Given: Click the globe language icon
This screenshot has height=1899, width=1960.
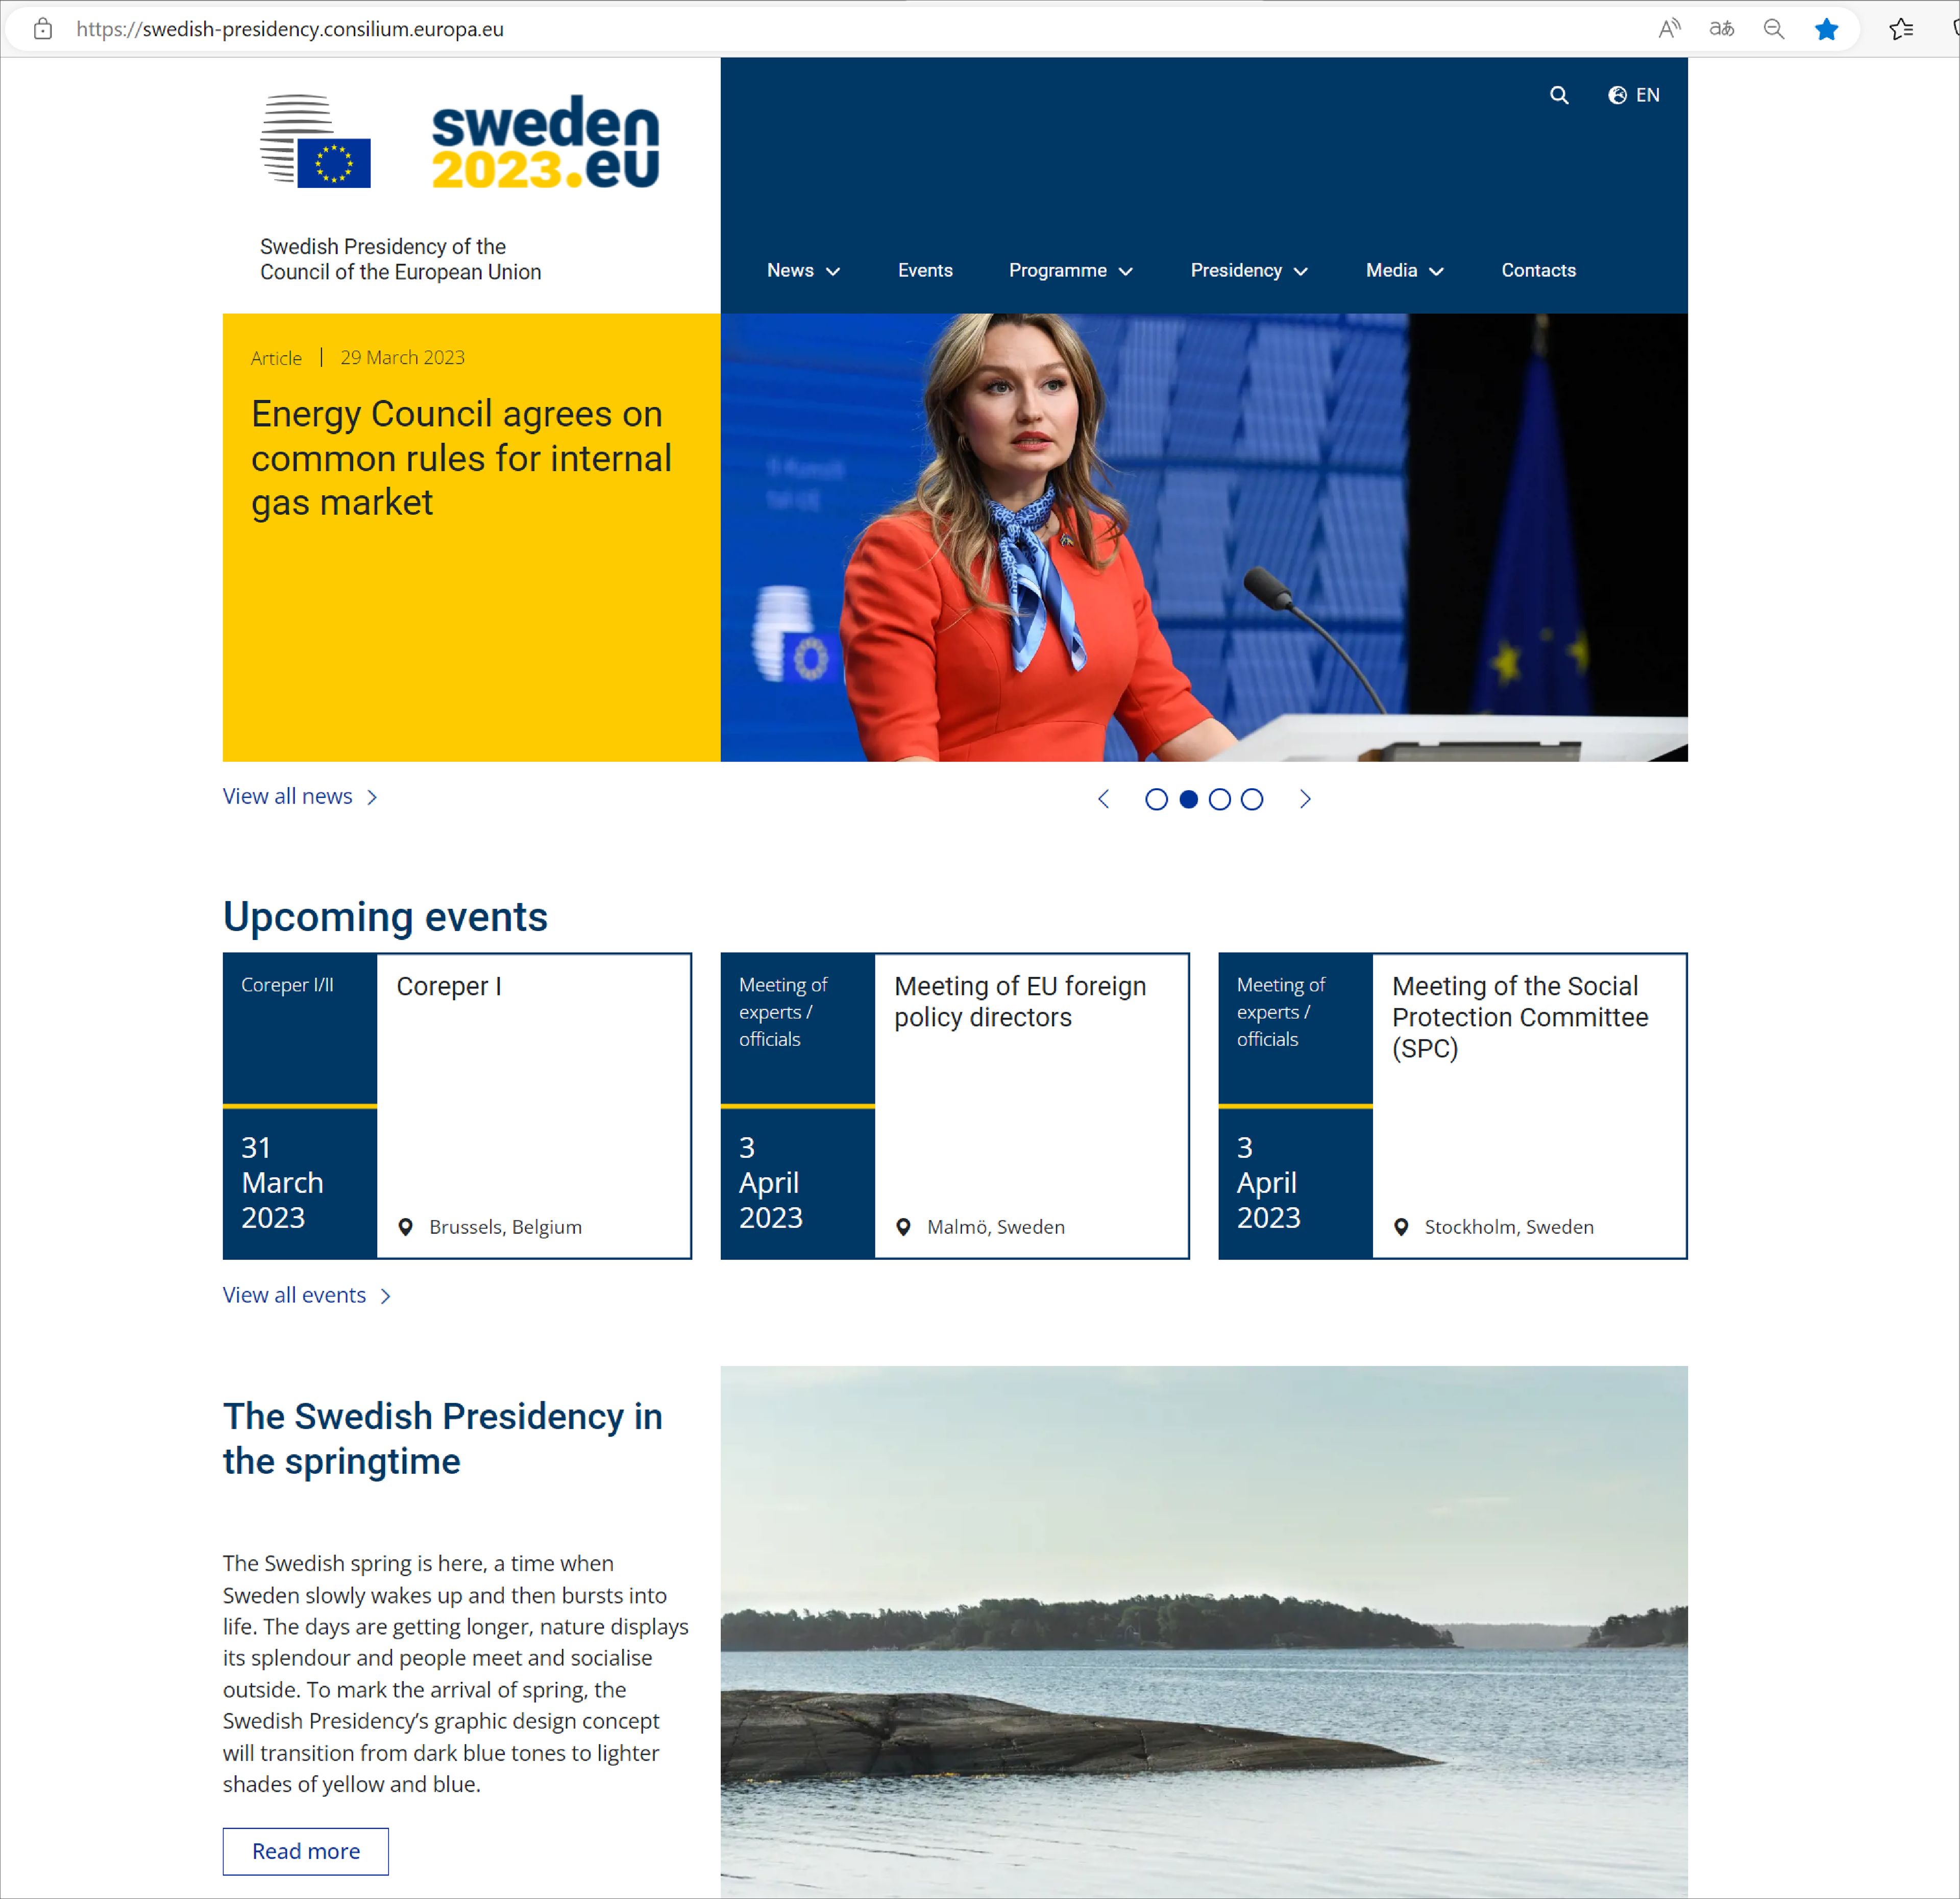Looking at the screenshot, I should (1617, 95).
